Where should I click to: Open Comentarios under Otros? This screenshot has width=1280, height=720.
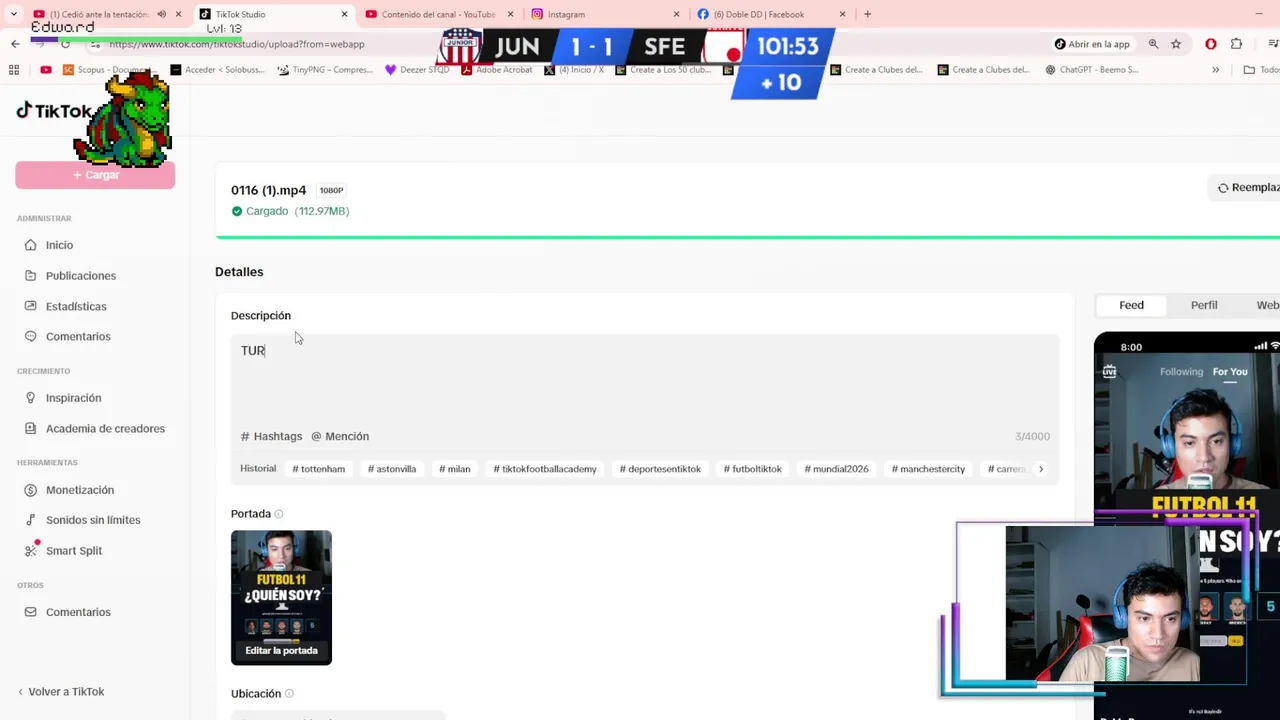[x=78, y=612]
